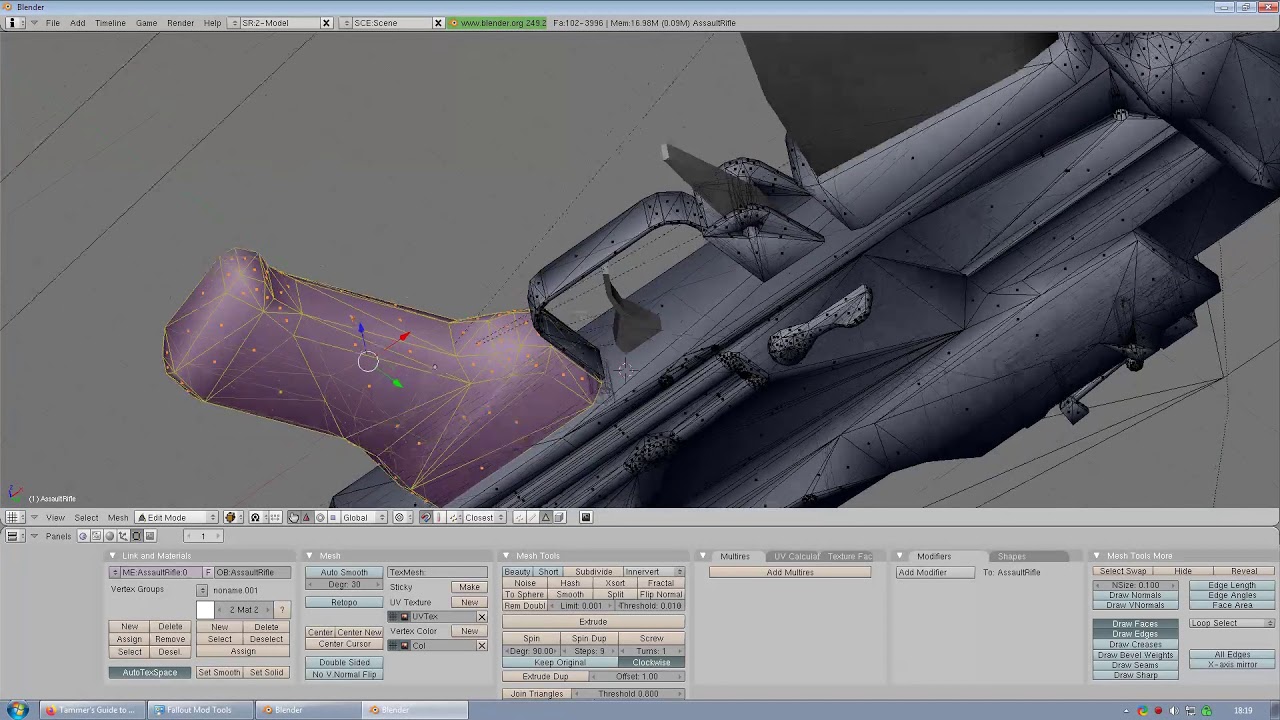Click the OB:AssaultRifle name field
The width and height of the screenshot is (1280, 720).
click(x=251, y=572)
